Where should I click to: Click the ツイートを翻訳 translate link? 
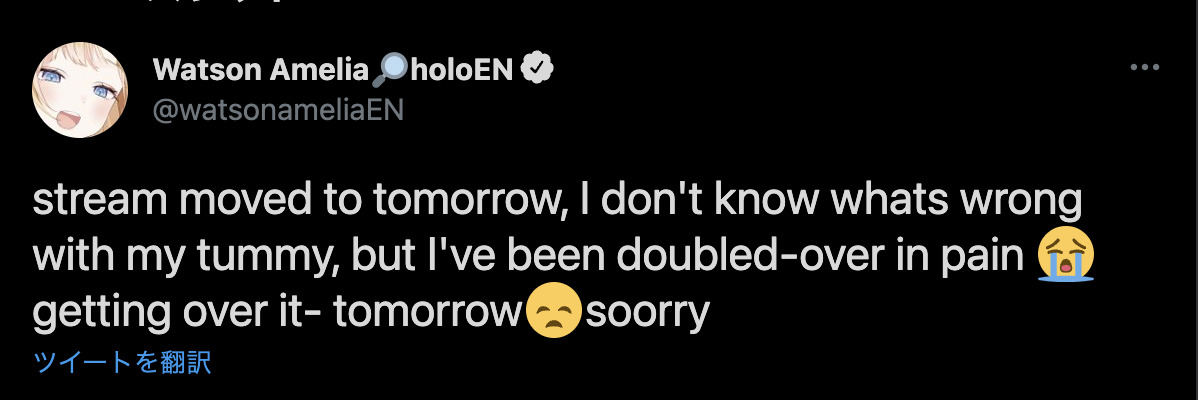tap(122, 362)
